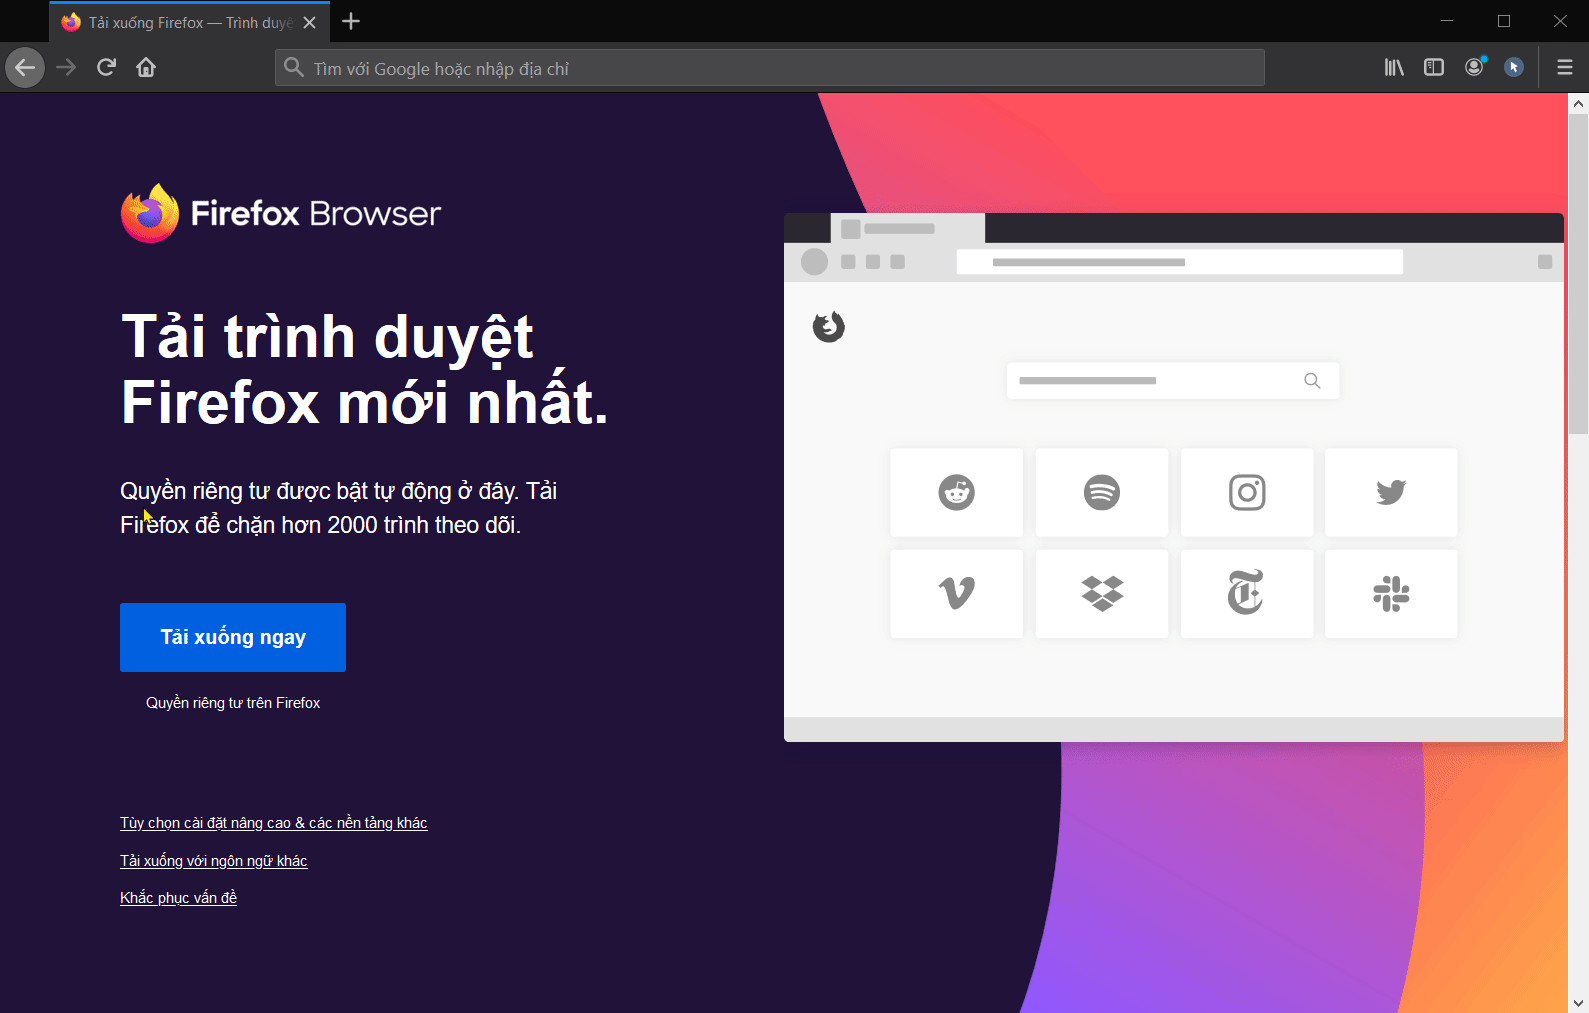Minimize the Firefox window
Image resolution: width=1589 pixels, height=1013 pixels.
(x=1446, y=21)
